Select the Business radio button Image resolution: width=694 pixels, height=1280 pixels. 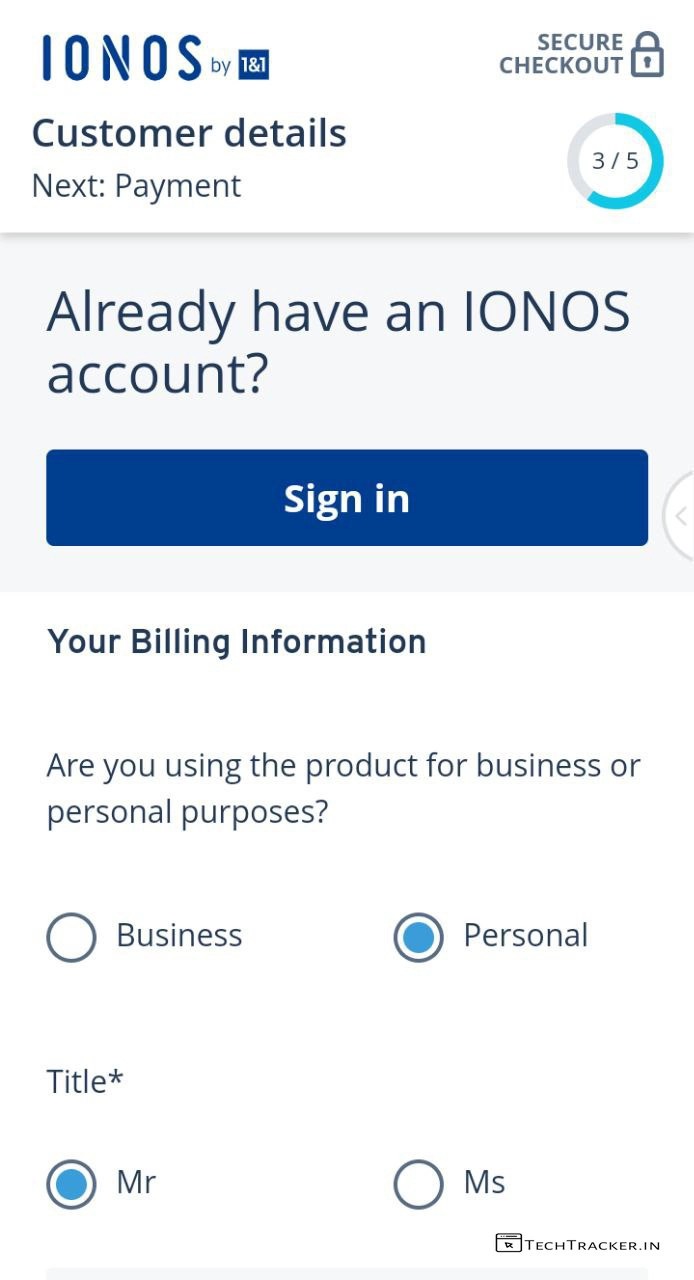[x=71, y=937]
